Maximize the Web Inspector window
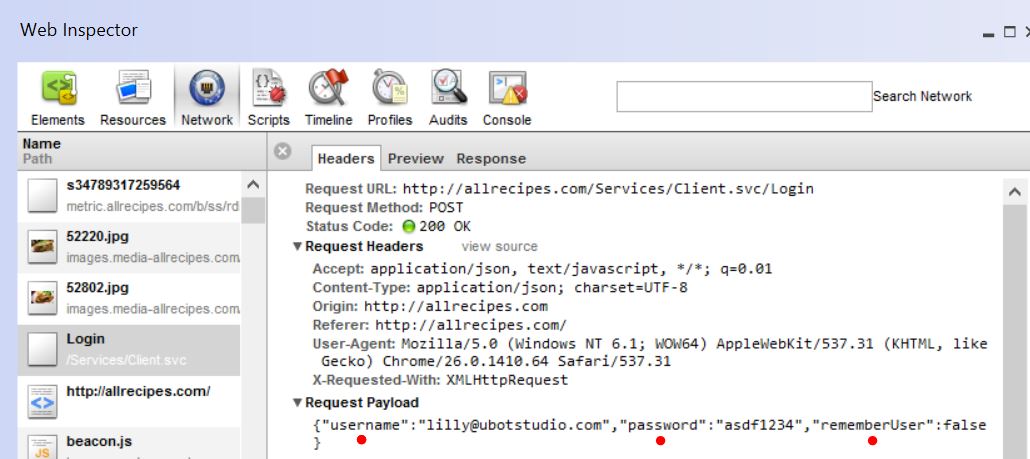This screenshot has width=1030, height=459. 1010,32
